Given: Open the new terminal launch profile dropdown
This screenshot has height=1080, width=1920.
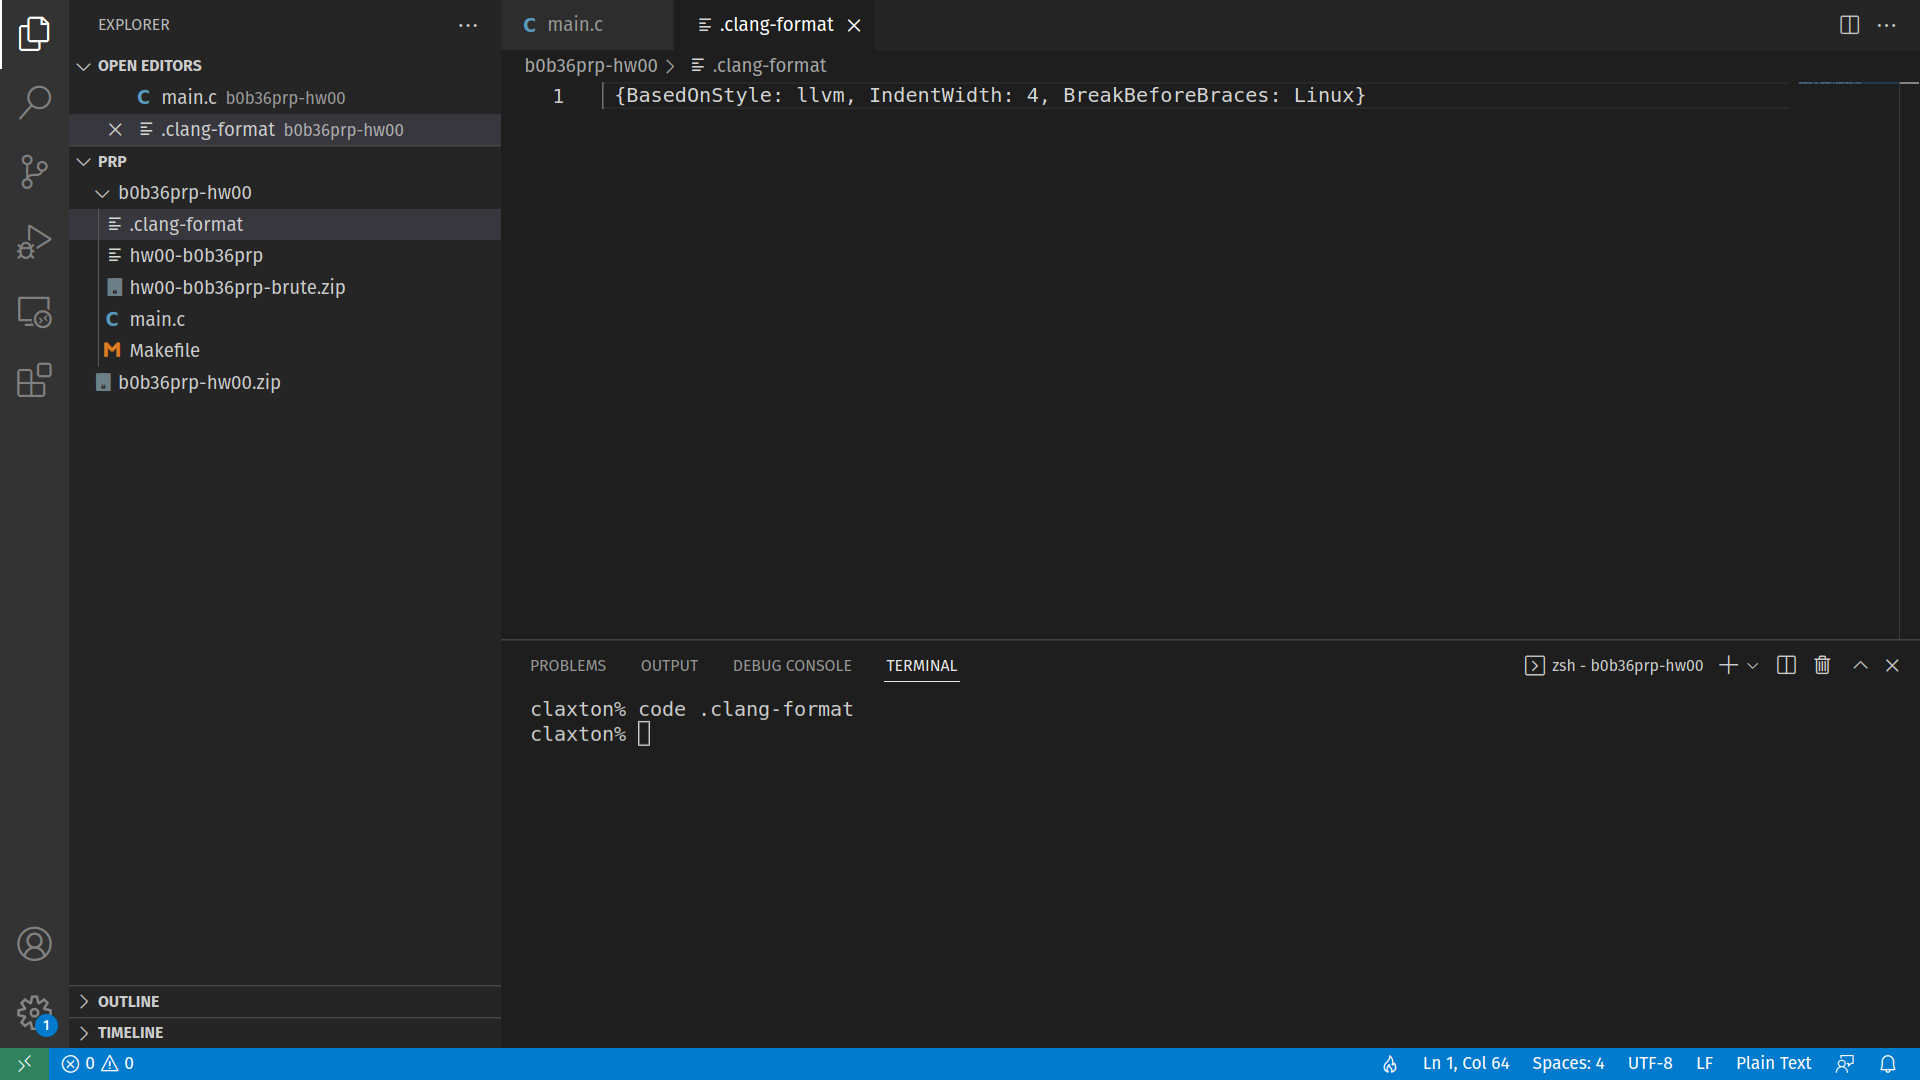Looking at the screenshot, I should click(1753, 666).
